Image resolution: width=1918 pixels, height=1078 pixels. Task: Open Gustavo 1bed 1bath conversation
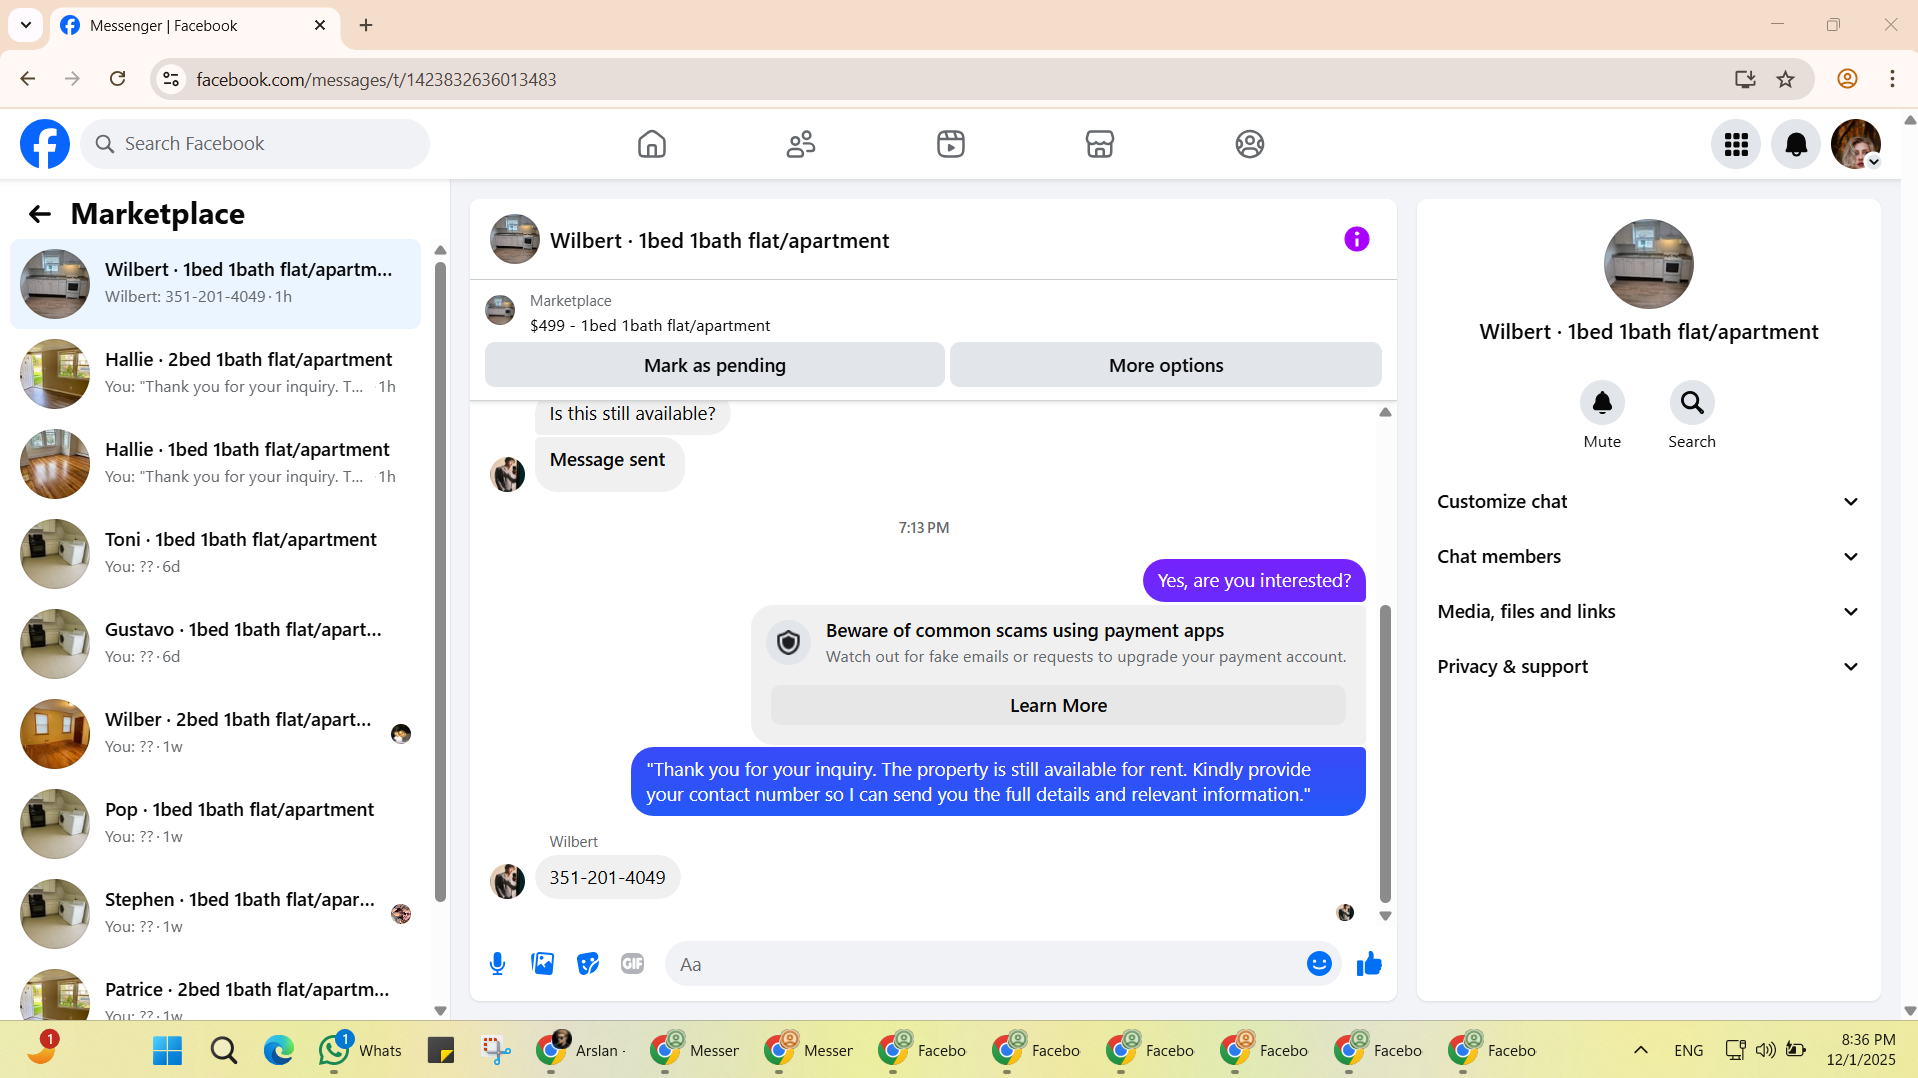[215, 644]
